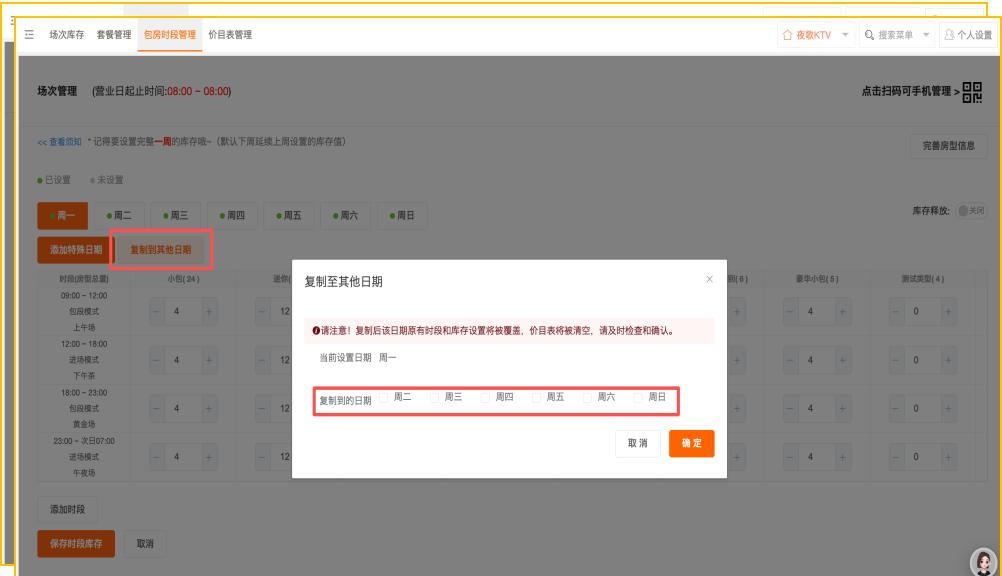Click the search menu magnifier icon
This screenshot has height=576, width=1002.
click(x=869, y=35)
